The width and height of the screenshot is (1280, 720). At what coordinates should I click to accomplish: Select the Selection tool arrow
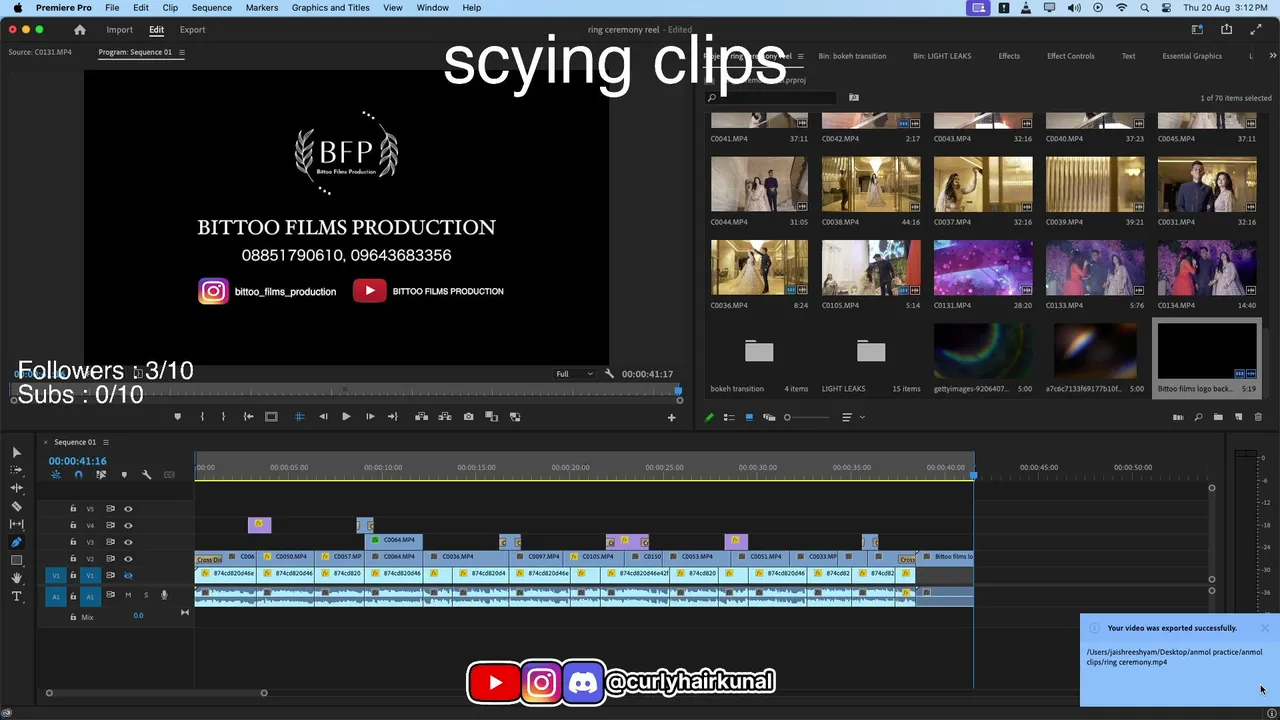click(x=16, y=453)
